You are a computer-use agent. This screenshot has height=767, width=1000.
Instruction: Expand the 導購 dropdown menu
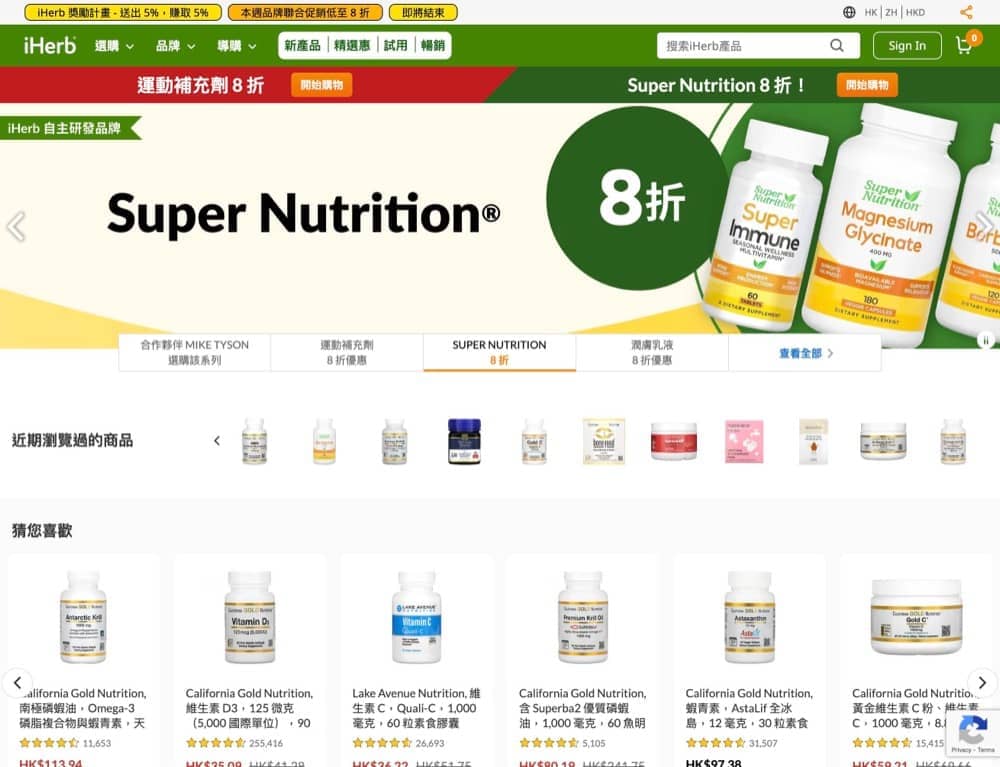[x=237, y=46]
